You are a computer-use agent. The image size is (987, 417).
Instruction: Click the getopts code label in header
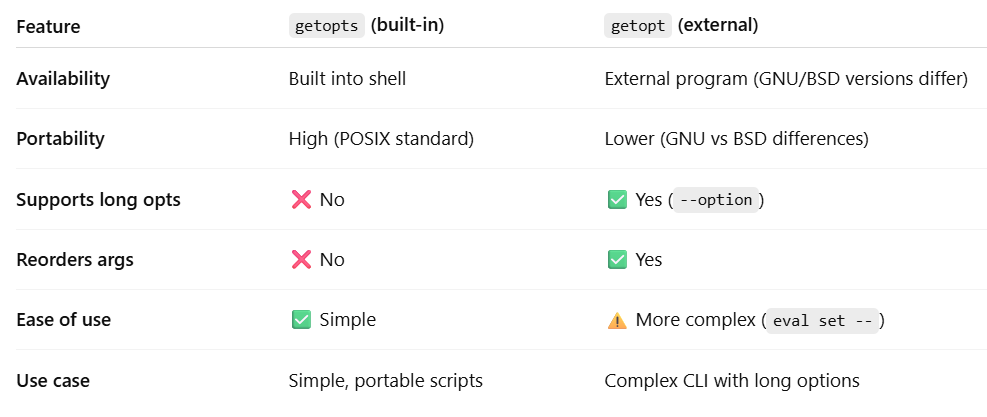click(327, 26)
